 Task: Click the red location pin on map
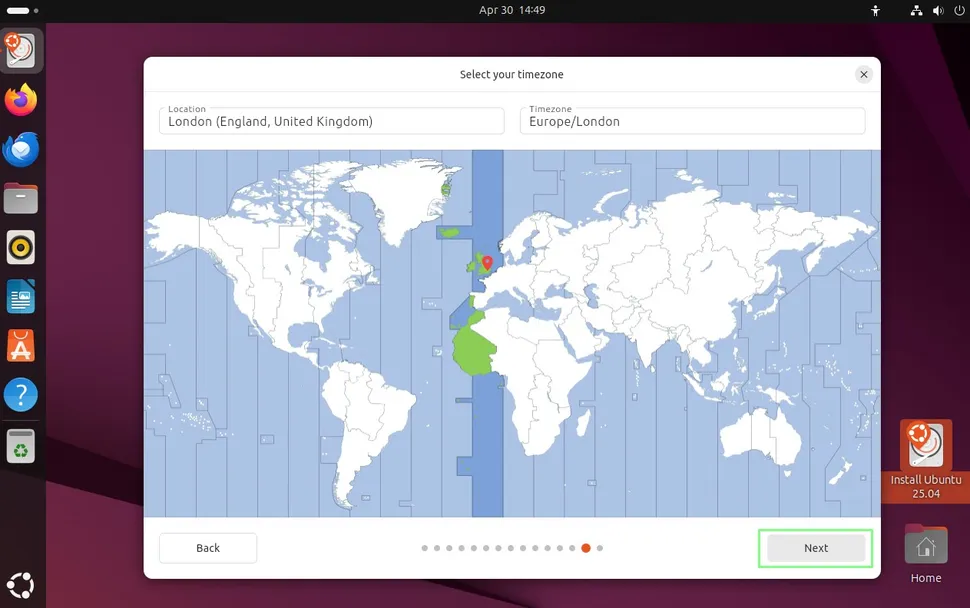487,263
